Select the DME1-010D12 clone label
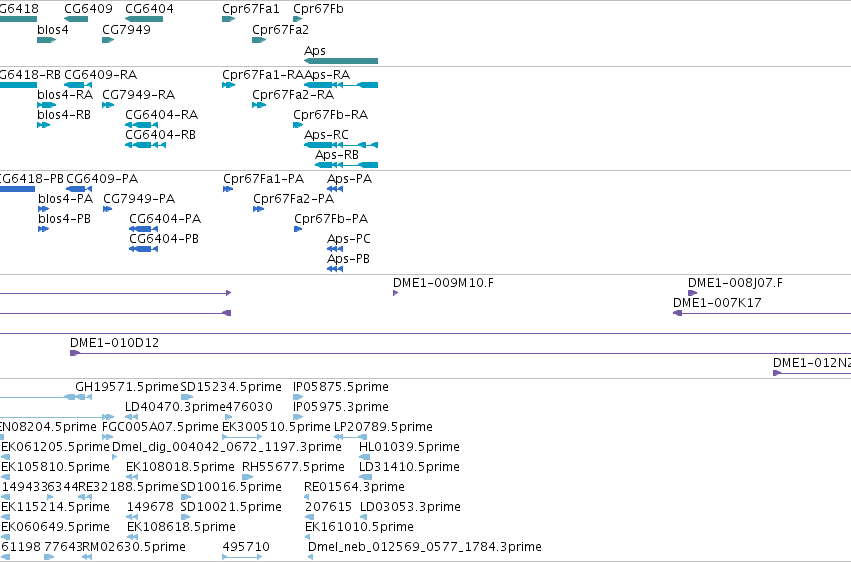 click(x=115, y=343)
